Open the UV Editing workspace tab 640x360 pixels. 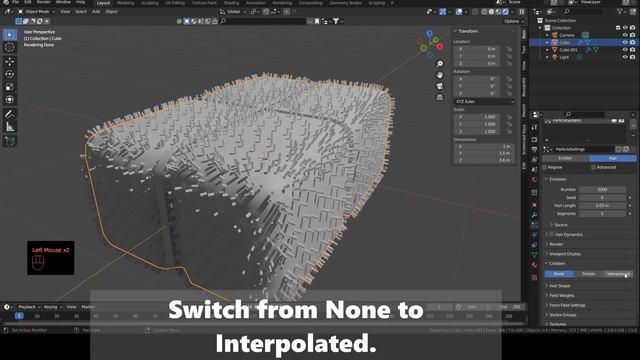pyautogui.click(x=175, y=3)
